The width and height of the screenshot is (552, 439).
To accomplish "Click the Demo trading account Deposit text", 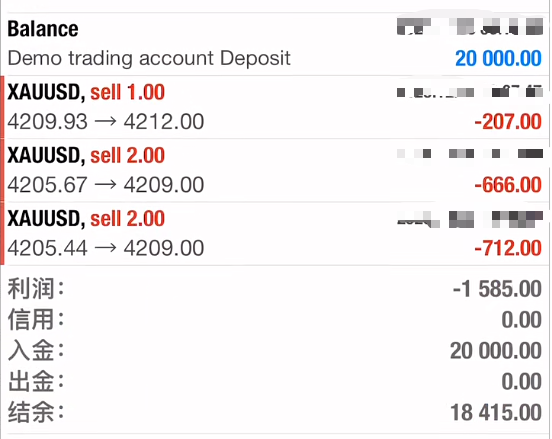I will (x=149, y=58).
